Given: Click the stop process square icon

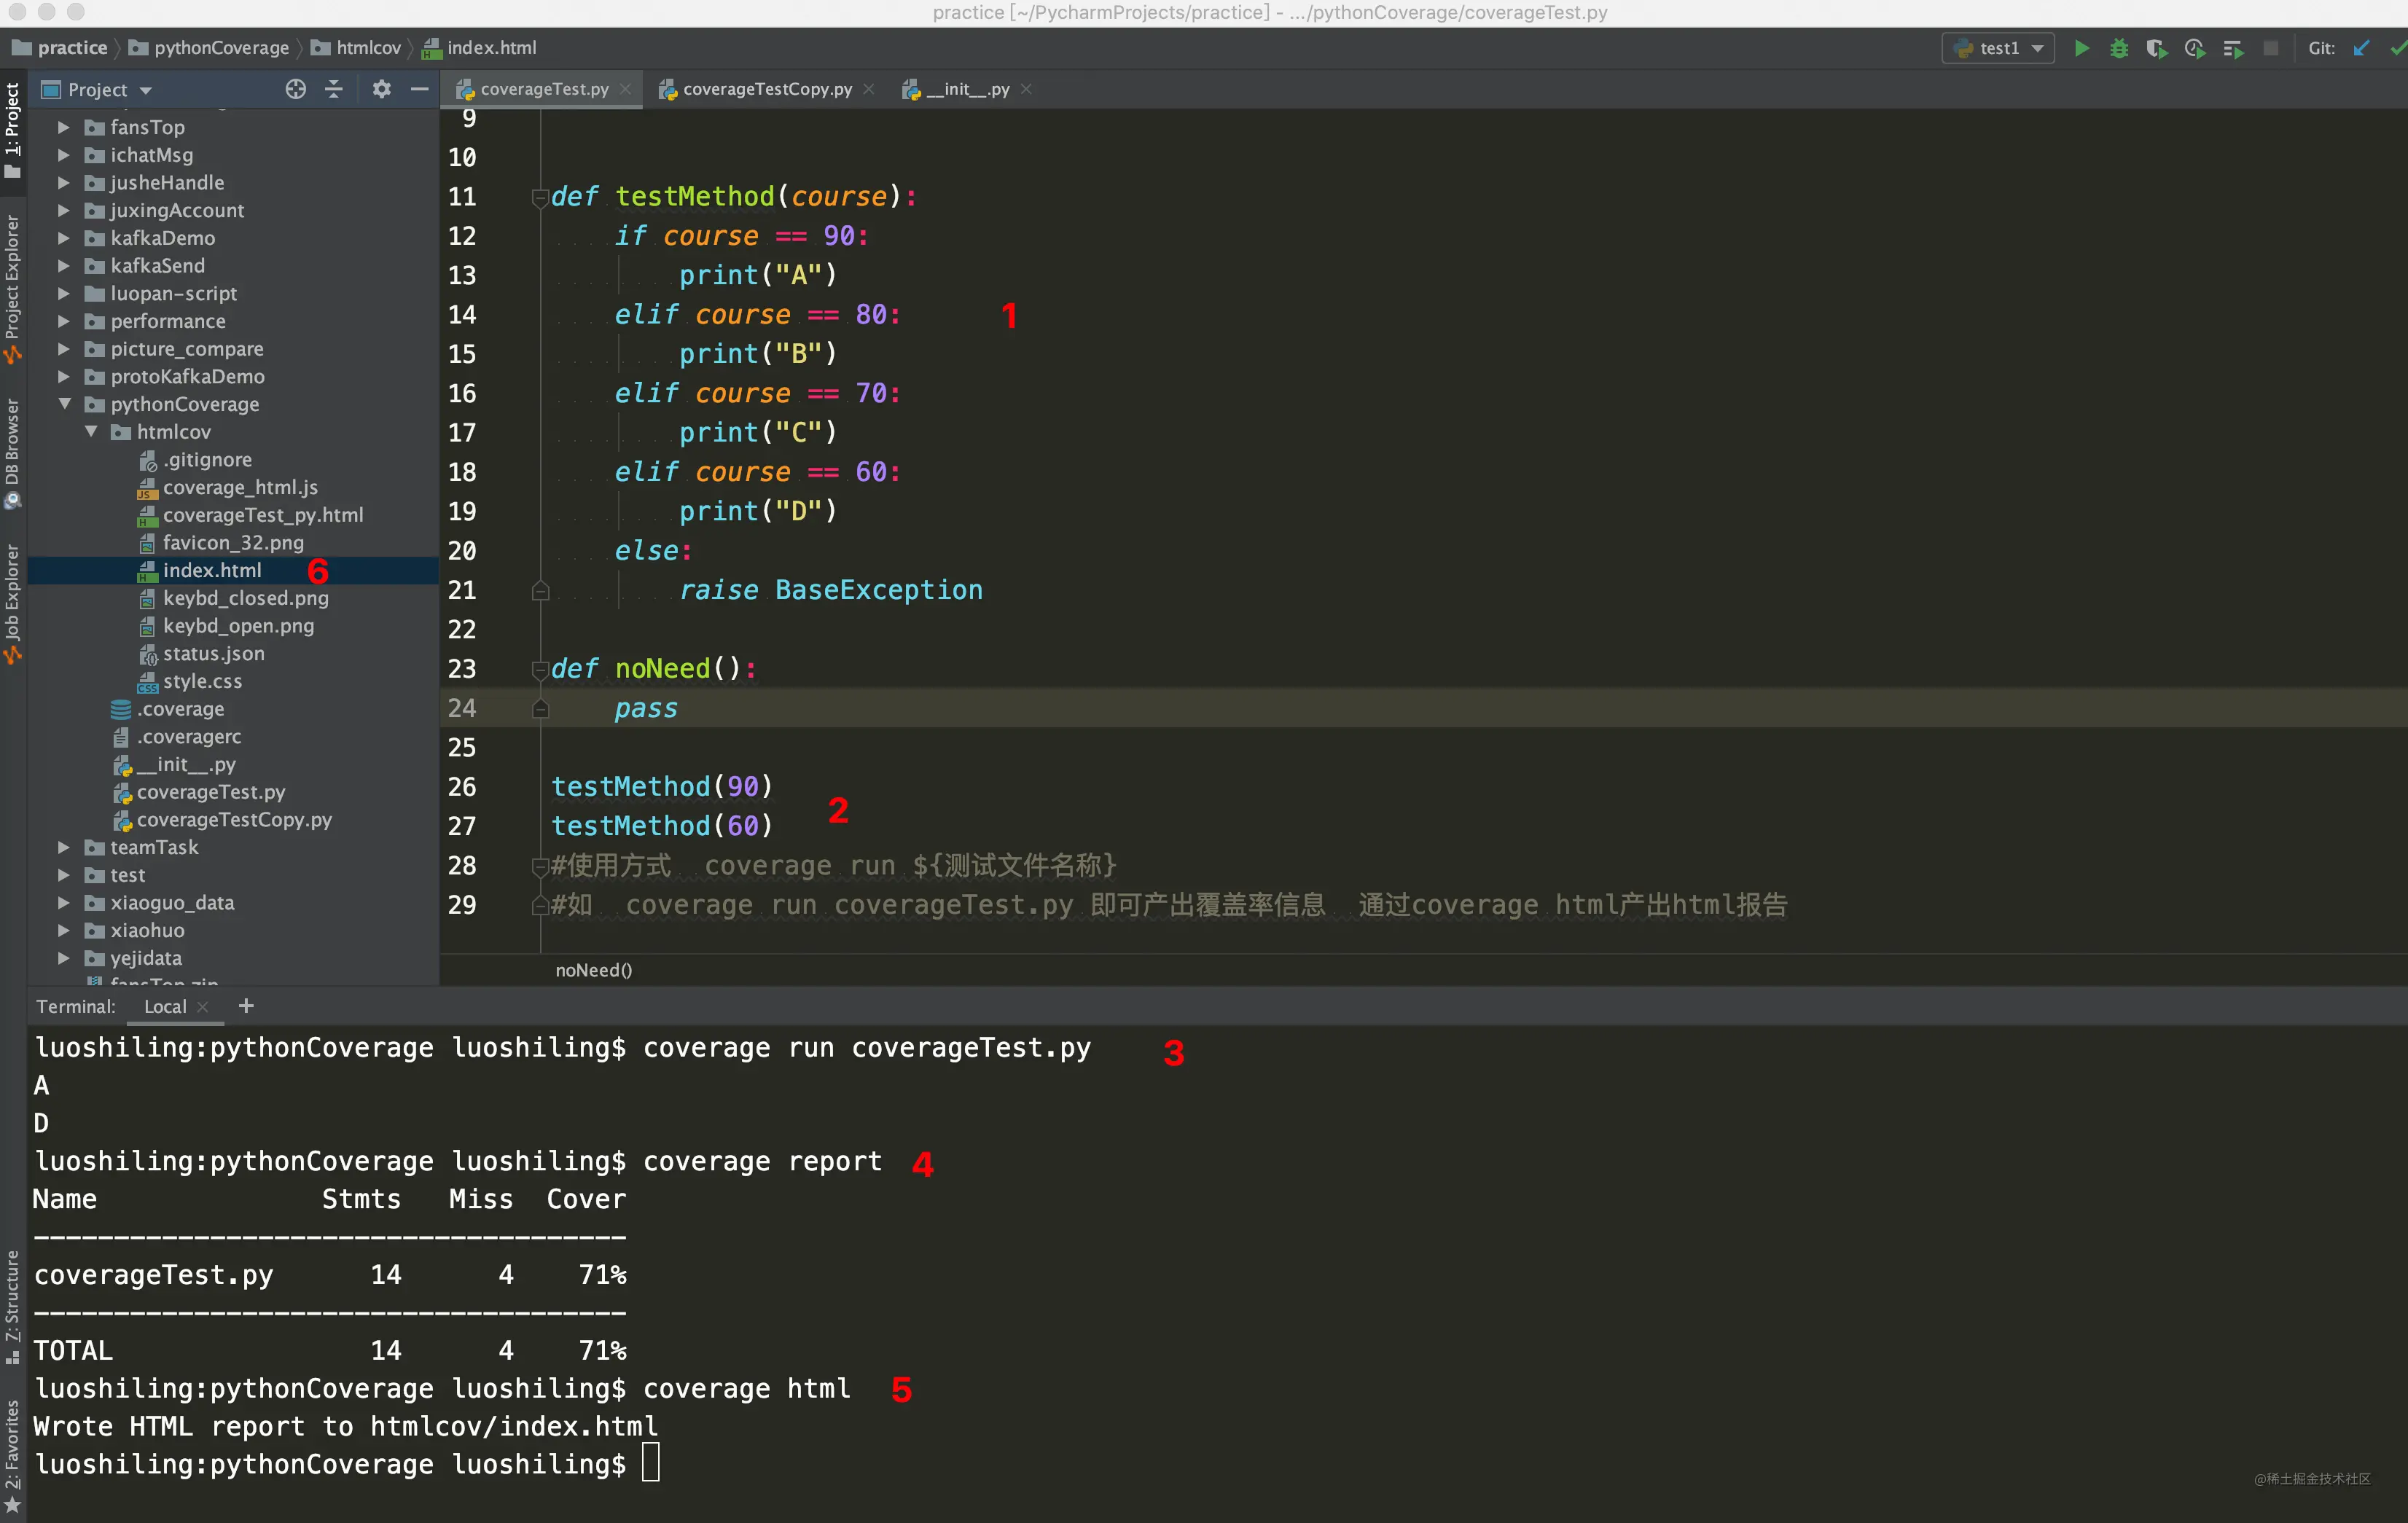Looking at the screenshot, I should point(2271,48).
